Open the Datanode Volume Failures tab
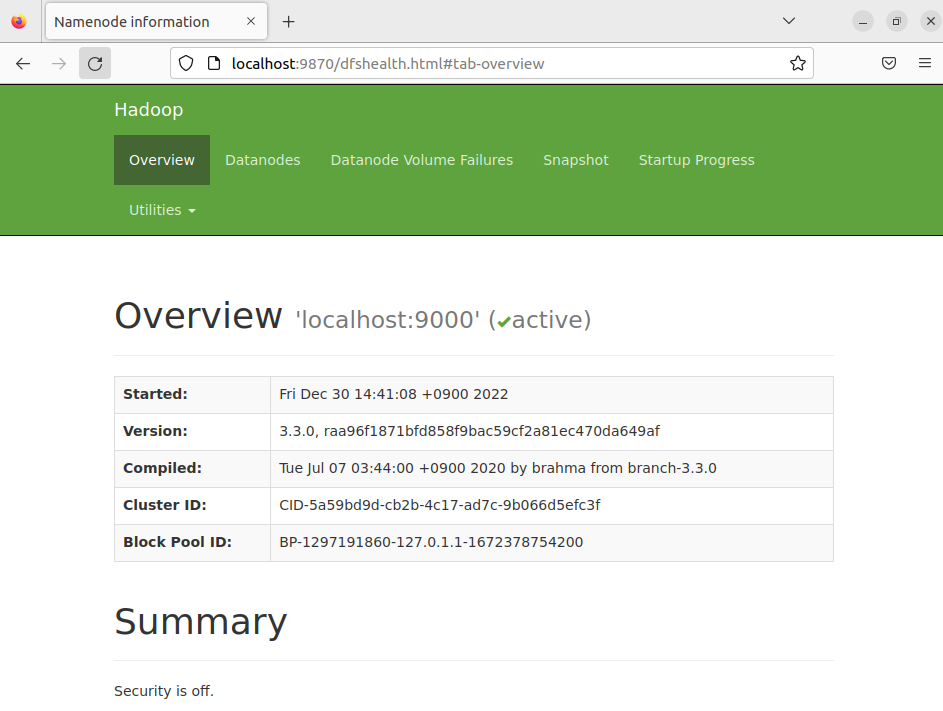The image size is (943, 711). [422, 160]
